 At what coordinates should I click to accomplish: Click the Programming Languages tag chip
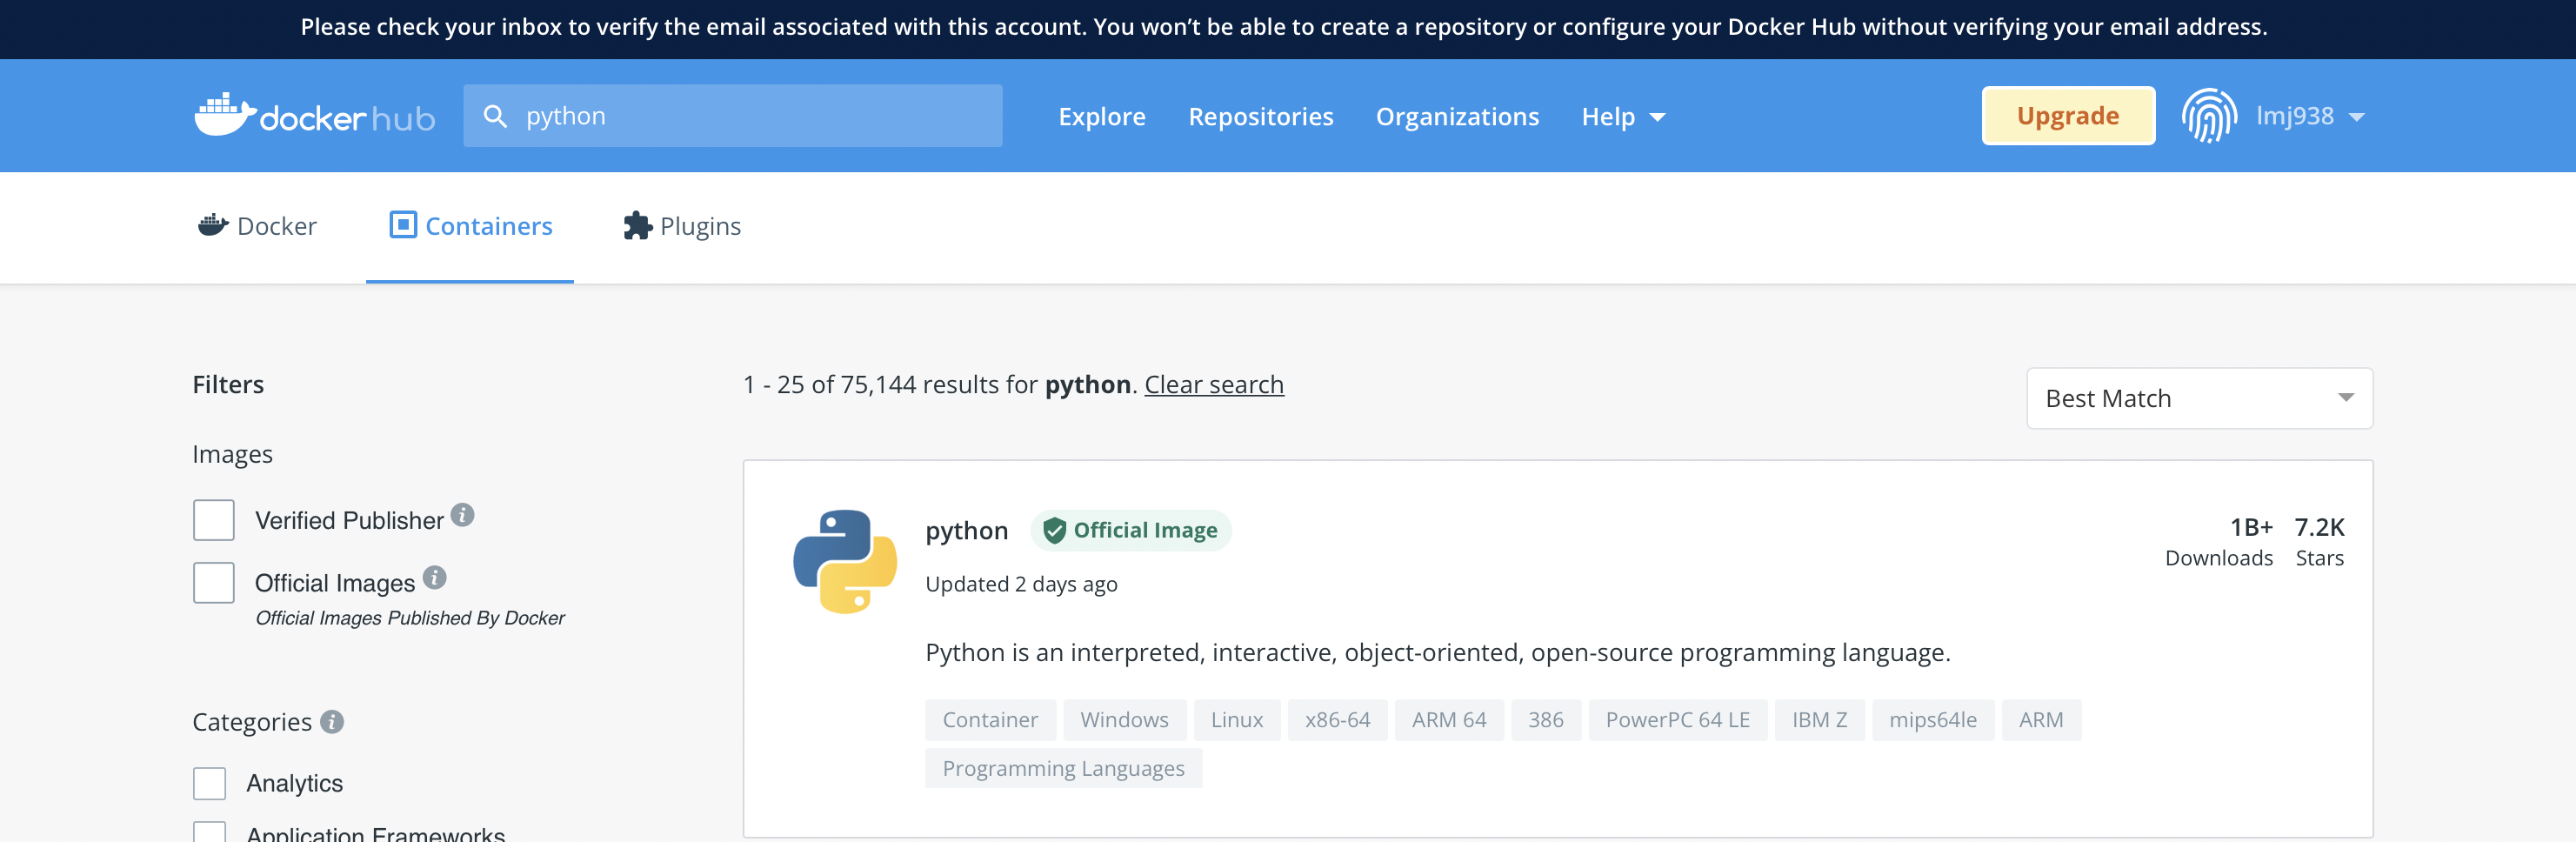point(1063,768)
